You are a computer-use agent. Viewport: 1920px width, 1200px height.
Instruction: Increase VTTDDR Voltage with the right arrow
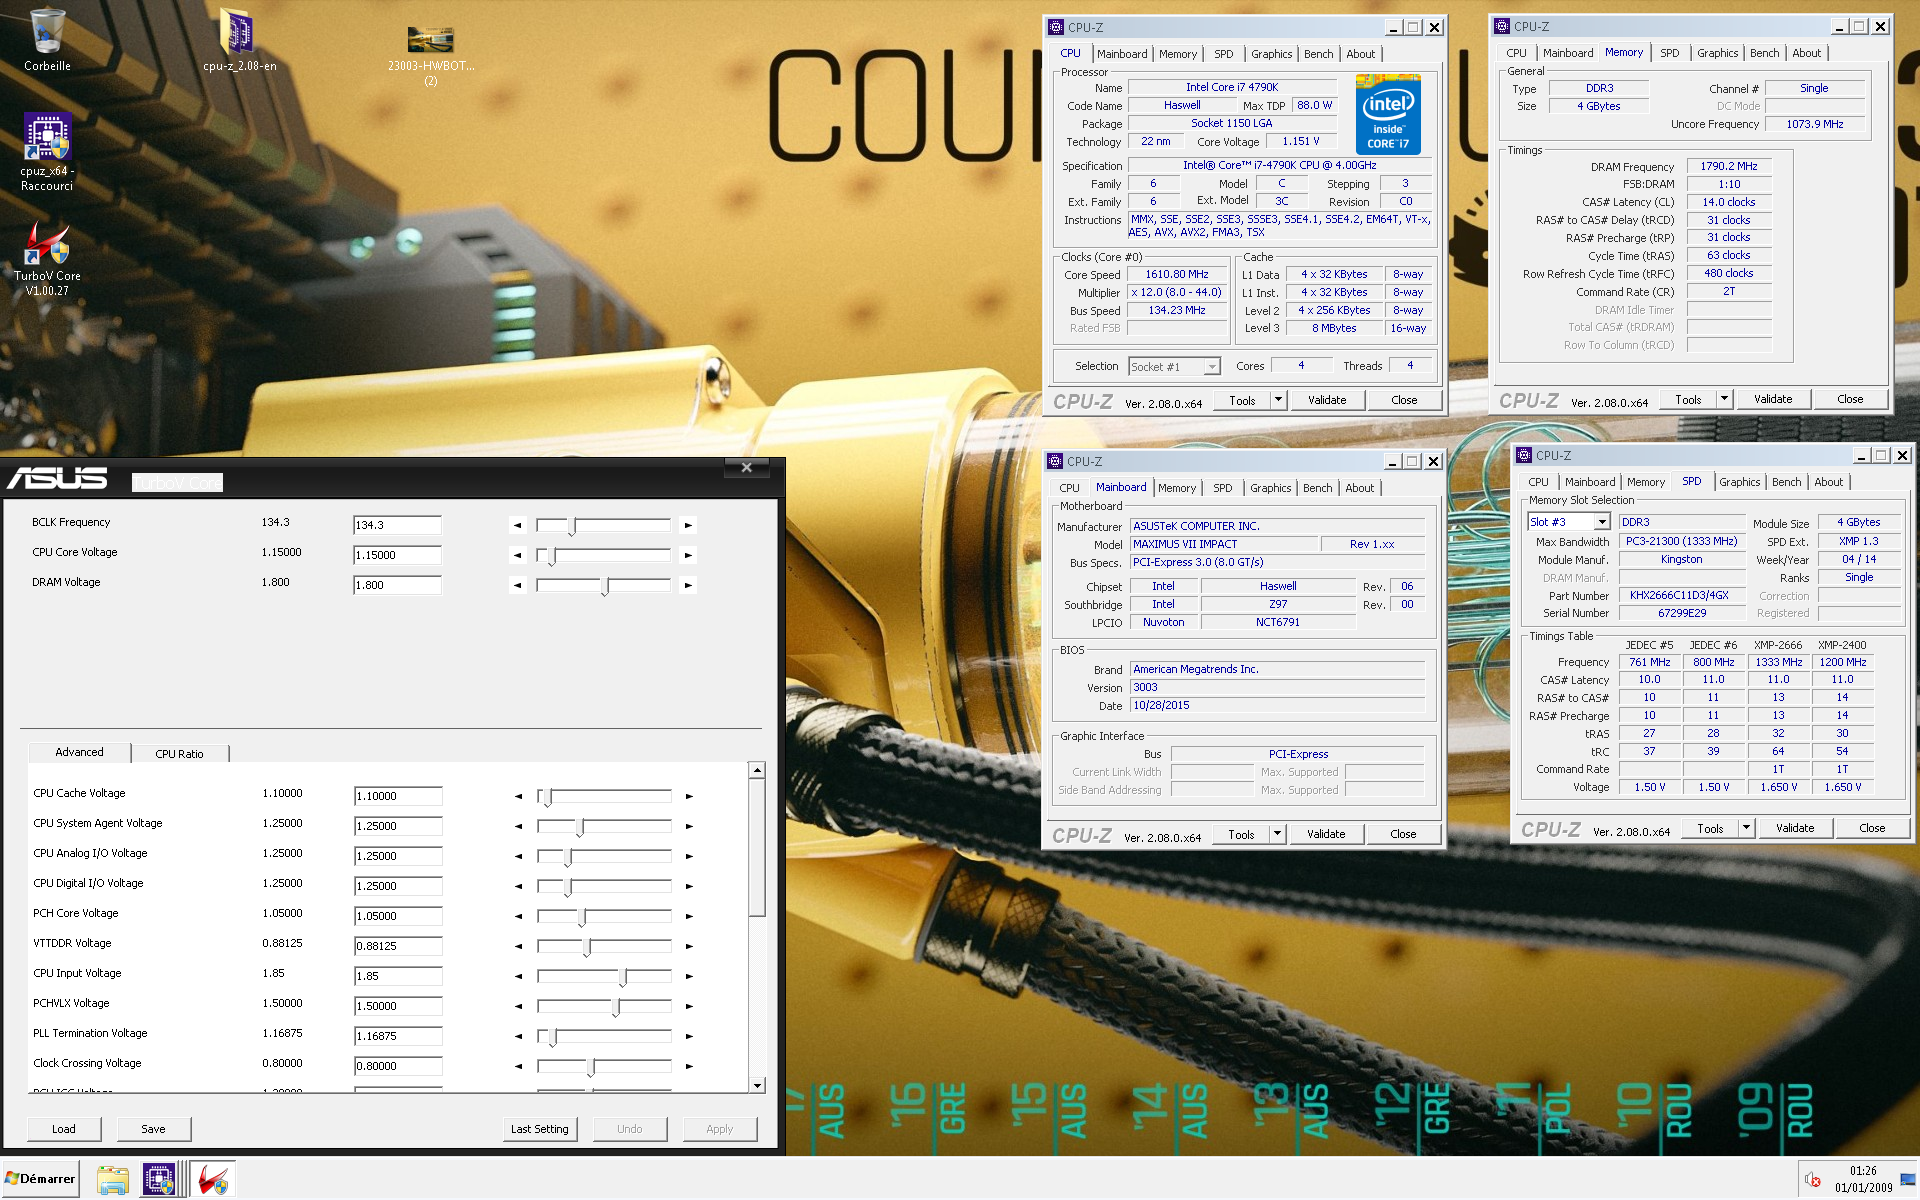tap(689, 946)
